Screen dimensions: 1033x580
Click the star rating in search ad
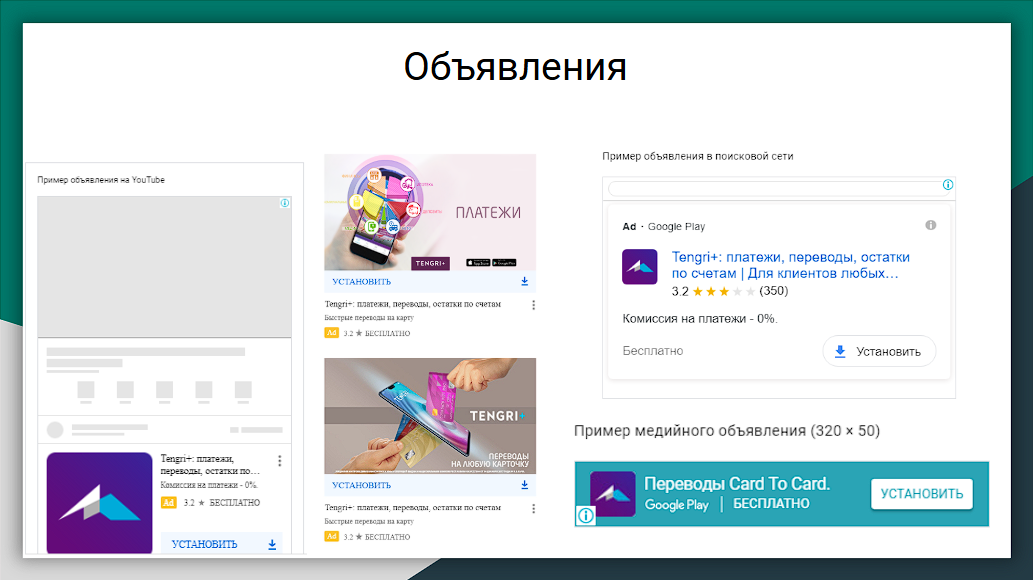pos(723,291)
